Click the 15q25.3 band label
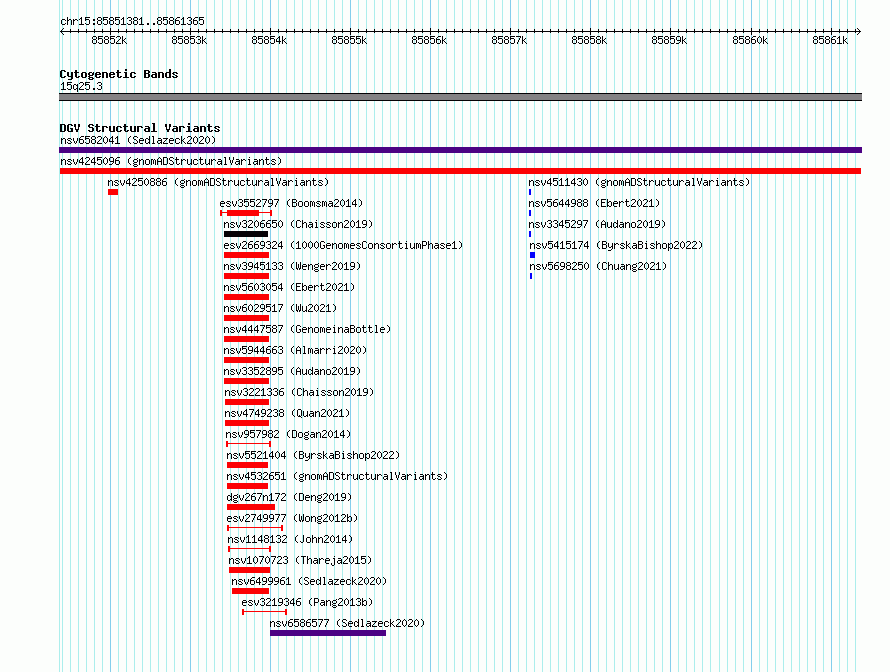The width and height of the screenshot is (890, 672). coord(81,86)
